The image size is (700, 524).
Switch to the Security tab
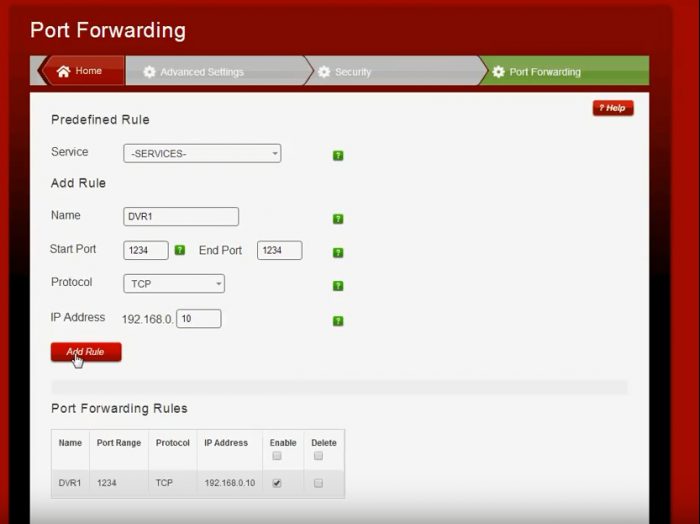(352, 72)
